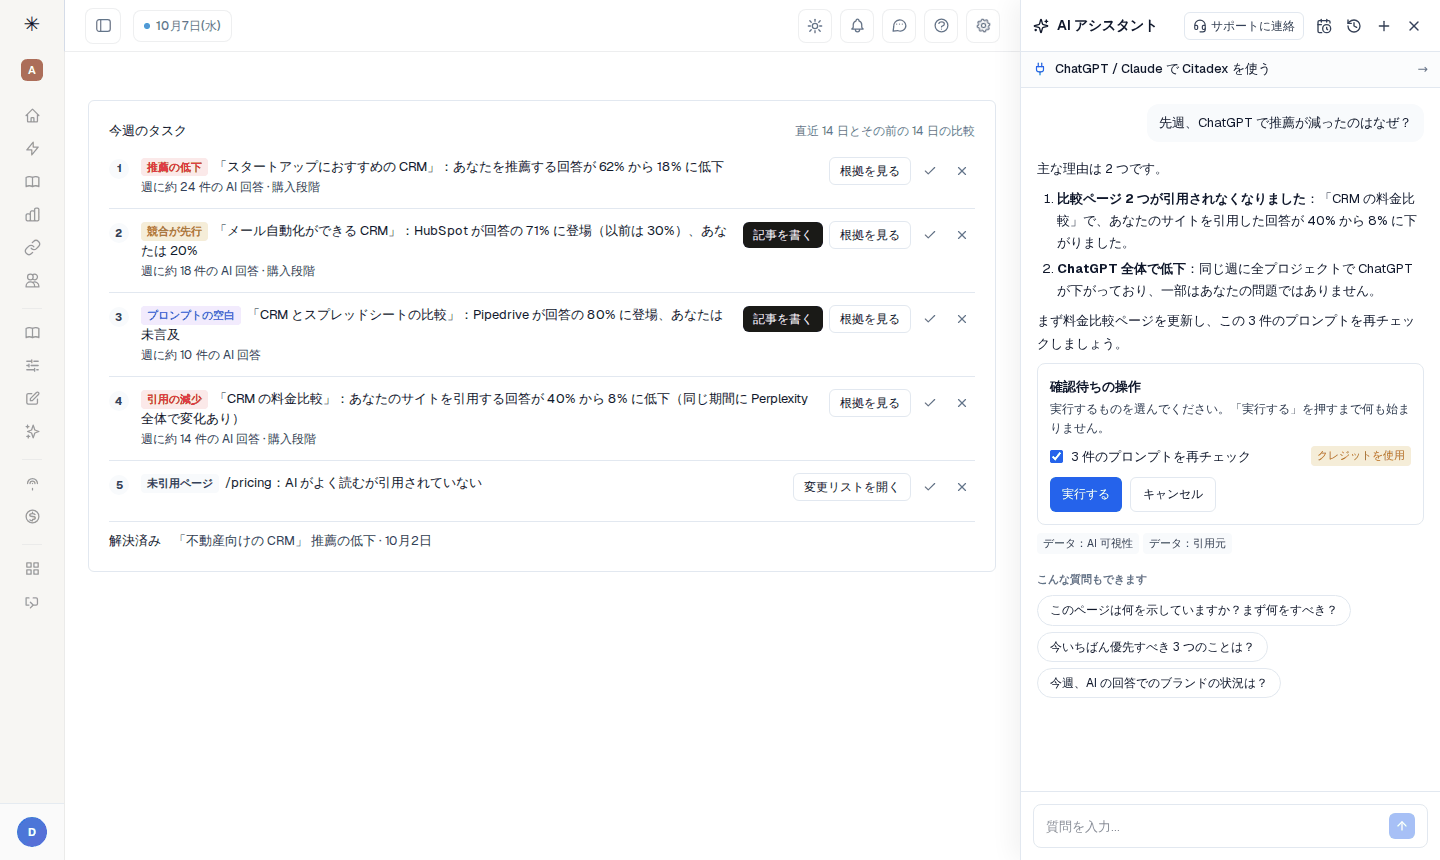Open scheduled tasks calendar-clock icon in assistant
This screenshot has width=1440, height=860.
[1324, 26]
